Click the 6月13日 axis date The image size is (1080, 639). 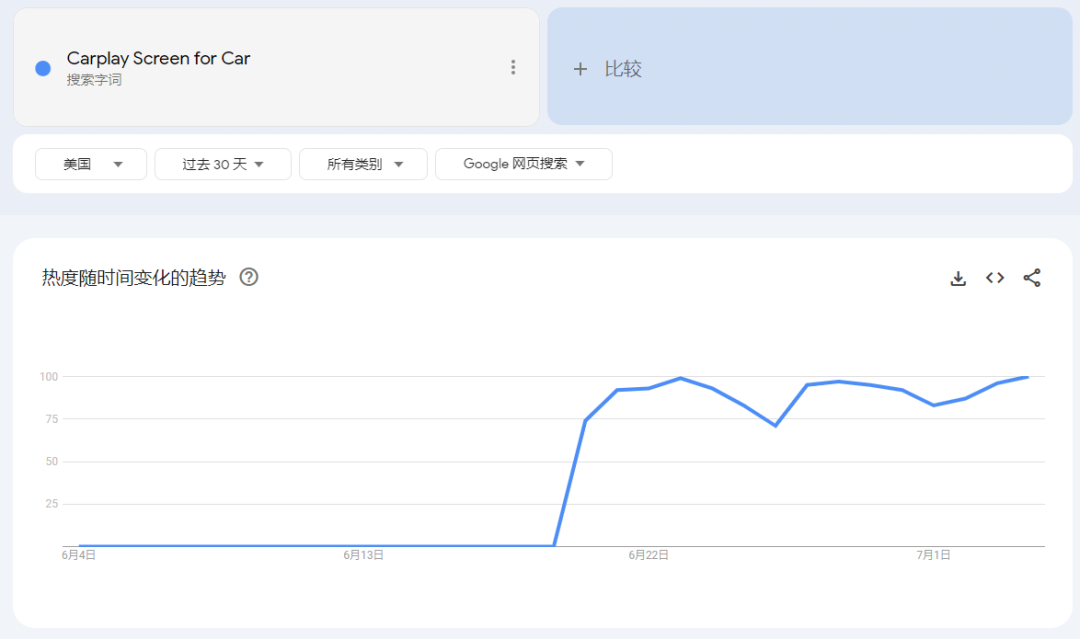363,555
